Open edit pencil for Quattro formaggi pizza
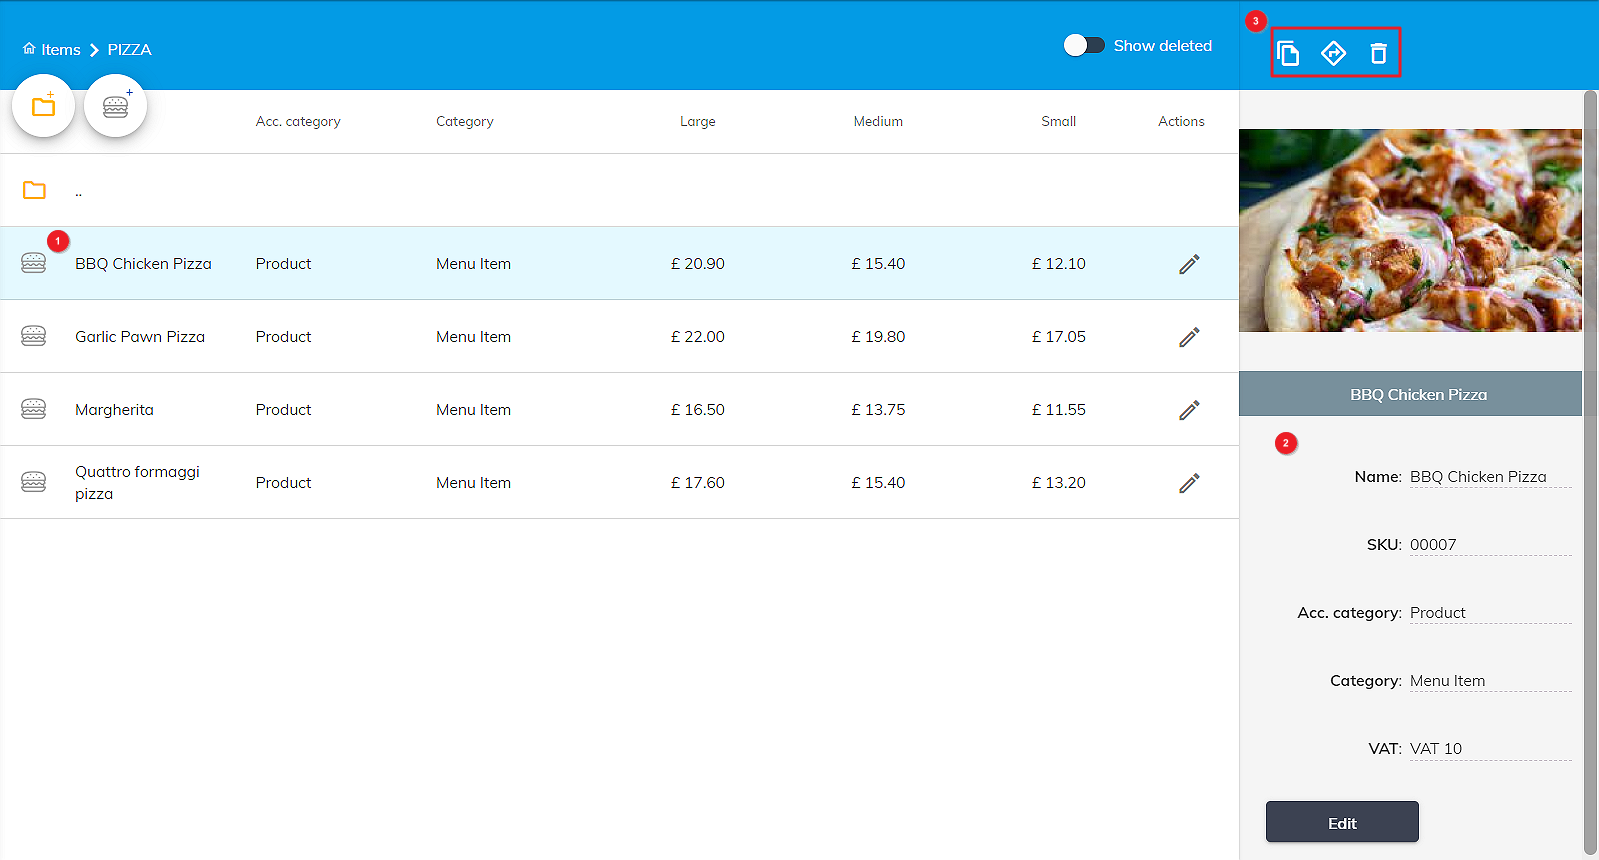The width and height of the screenshot is (1599, 860). click(1188, 483)
